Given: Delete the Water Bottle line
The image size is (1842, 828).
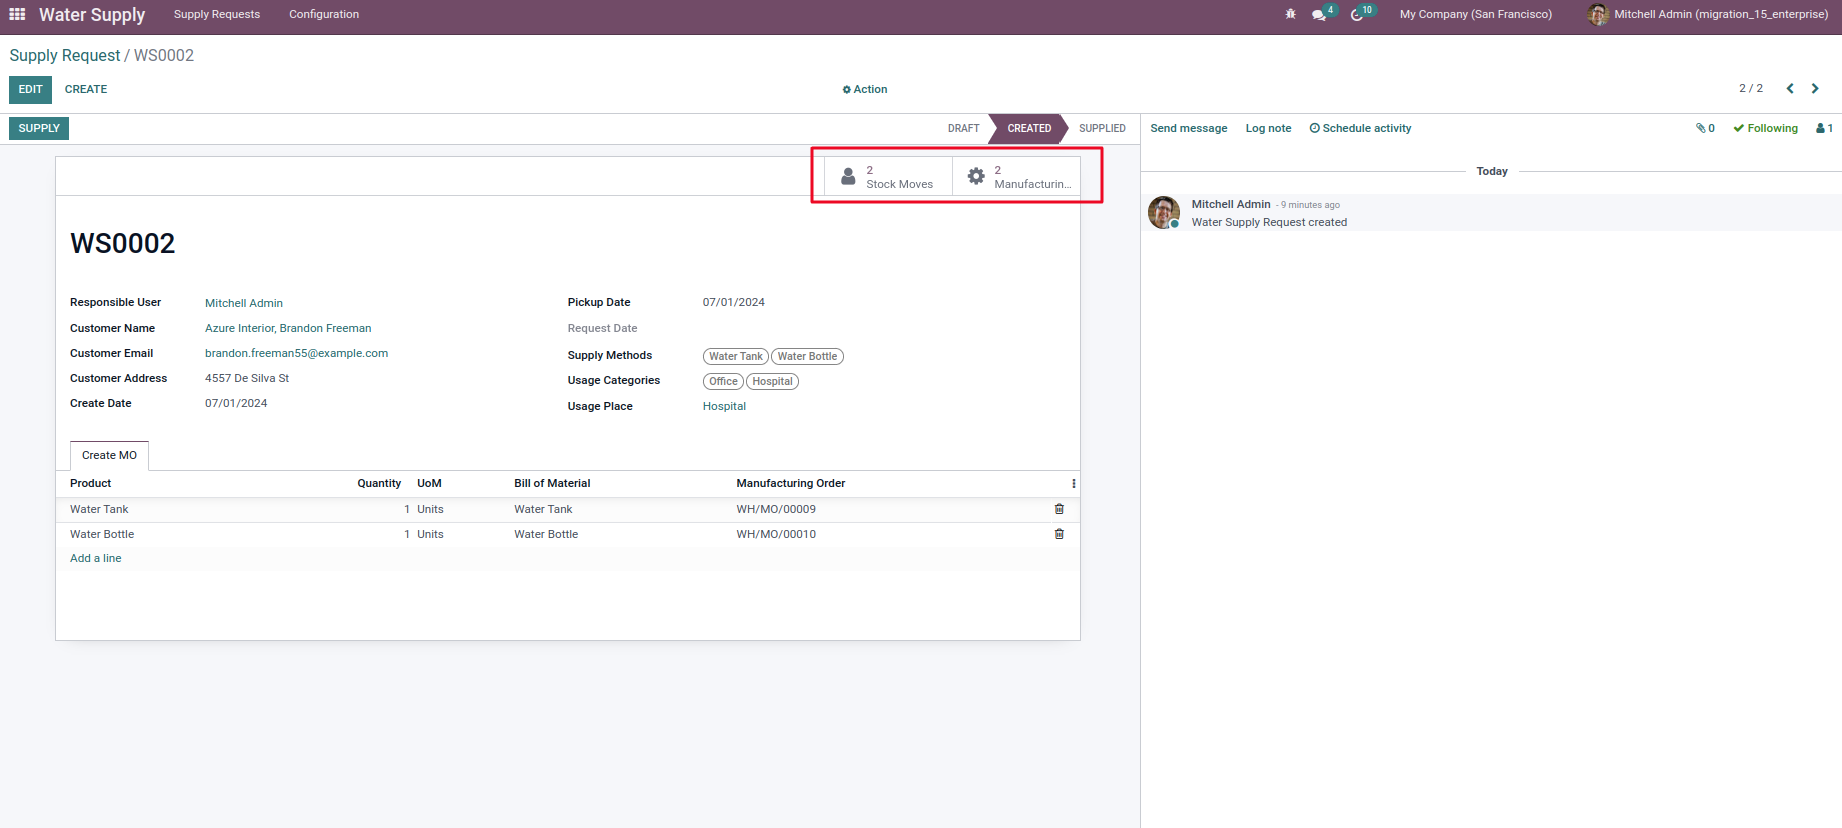Looking at the screenshot, I should tap(1059, 534).
